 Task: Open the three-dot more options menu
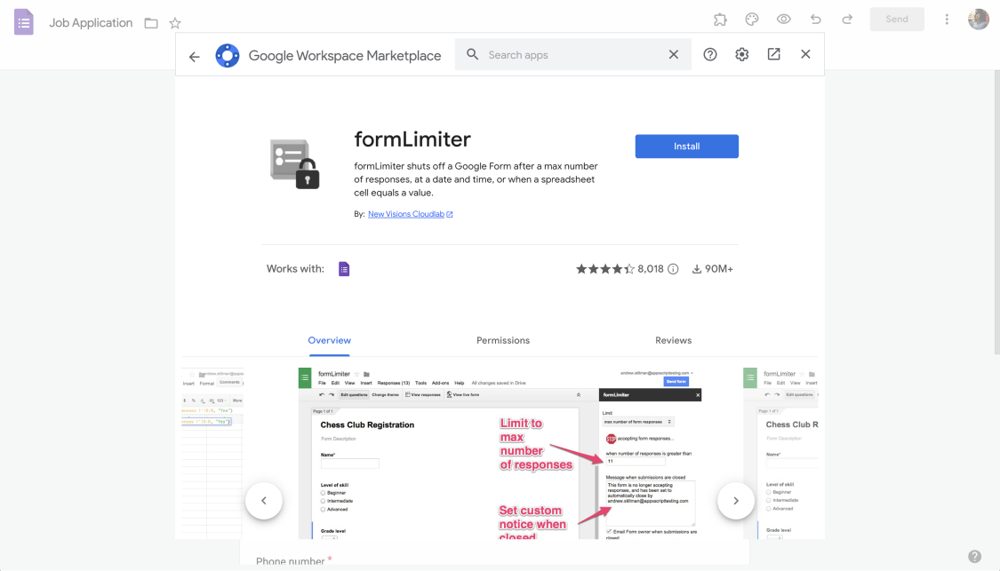[946, 20]
